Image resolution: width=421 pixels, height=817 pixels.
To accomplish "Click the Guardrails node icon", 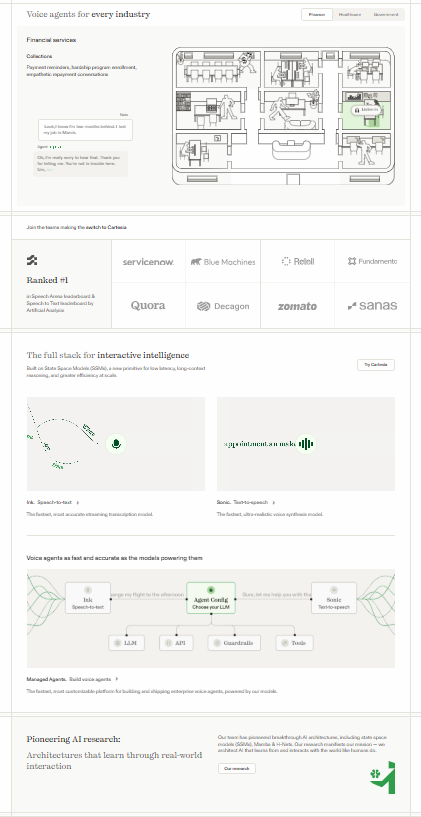I will point(217,643).
